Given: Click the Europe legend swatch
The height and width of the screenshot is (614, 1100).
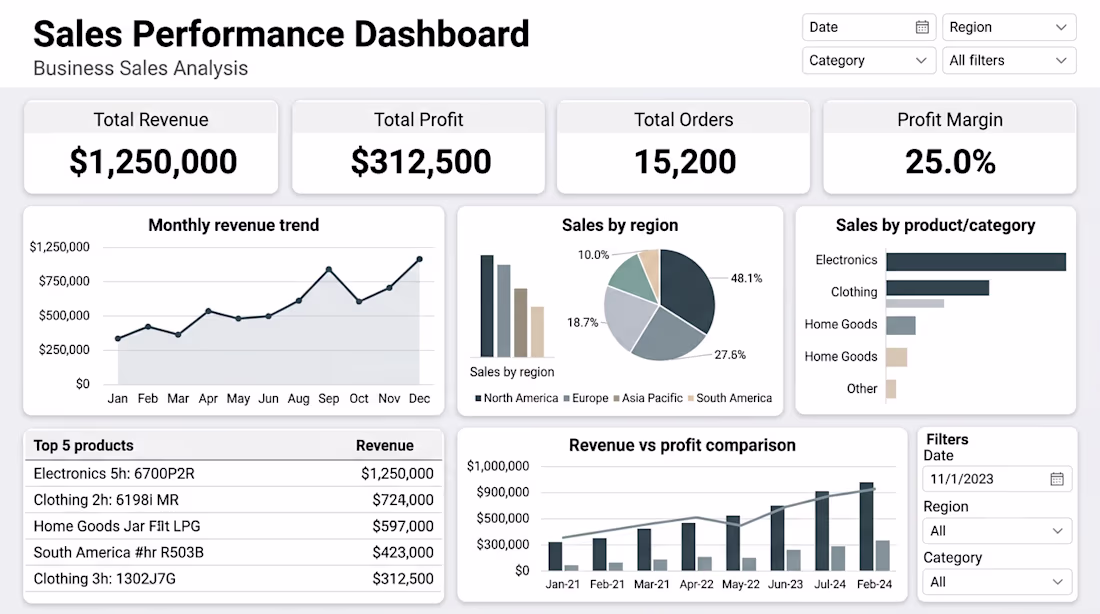Looking at the screenshot, I should click(567, 399).
